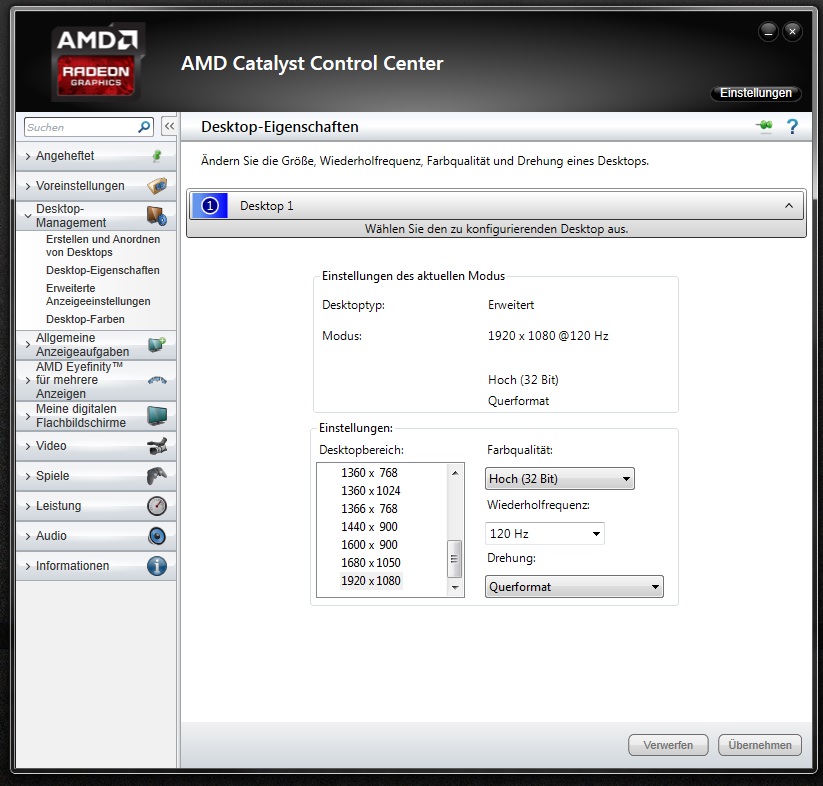Click the blue Desktop 1 number badge

tap(209, 206)
